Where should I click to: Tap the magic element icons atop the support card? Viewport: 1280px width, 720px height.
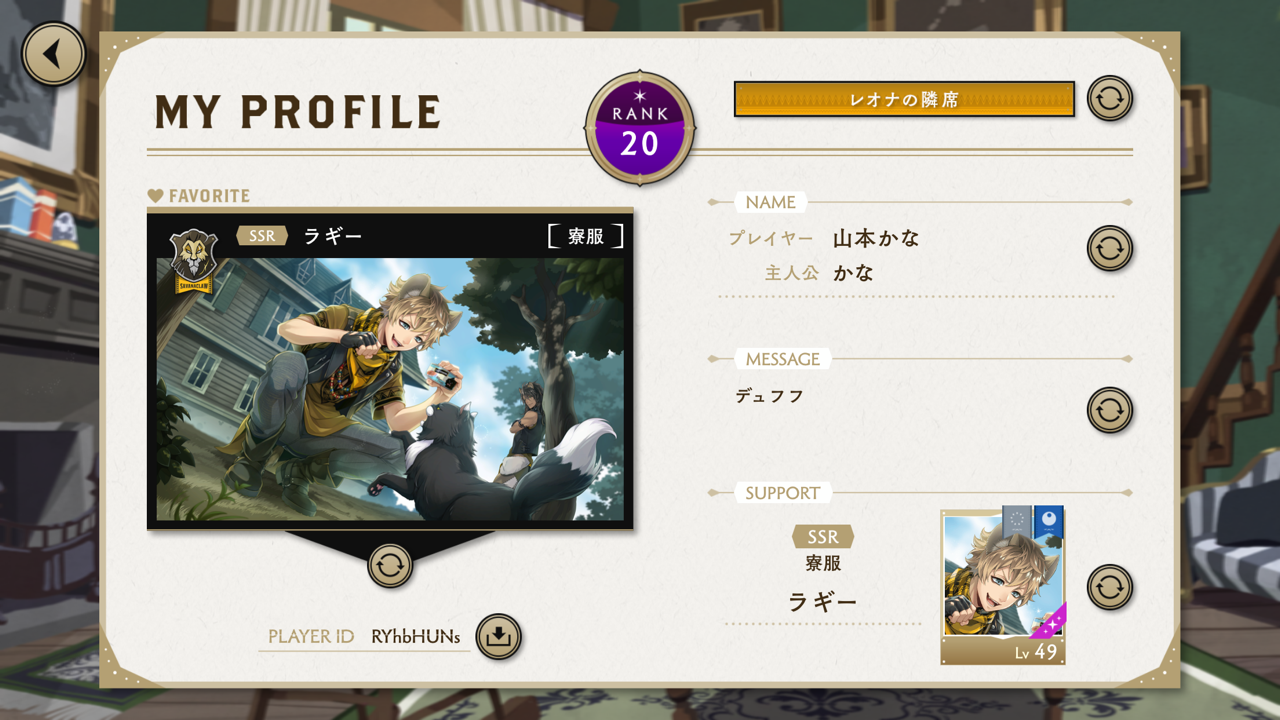coord(1033,521)
